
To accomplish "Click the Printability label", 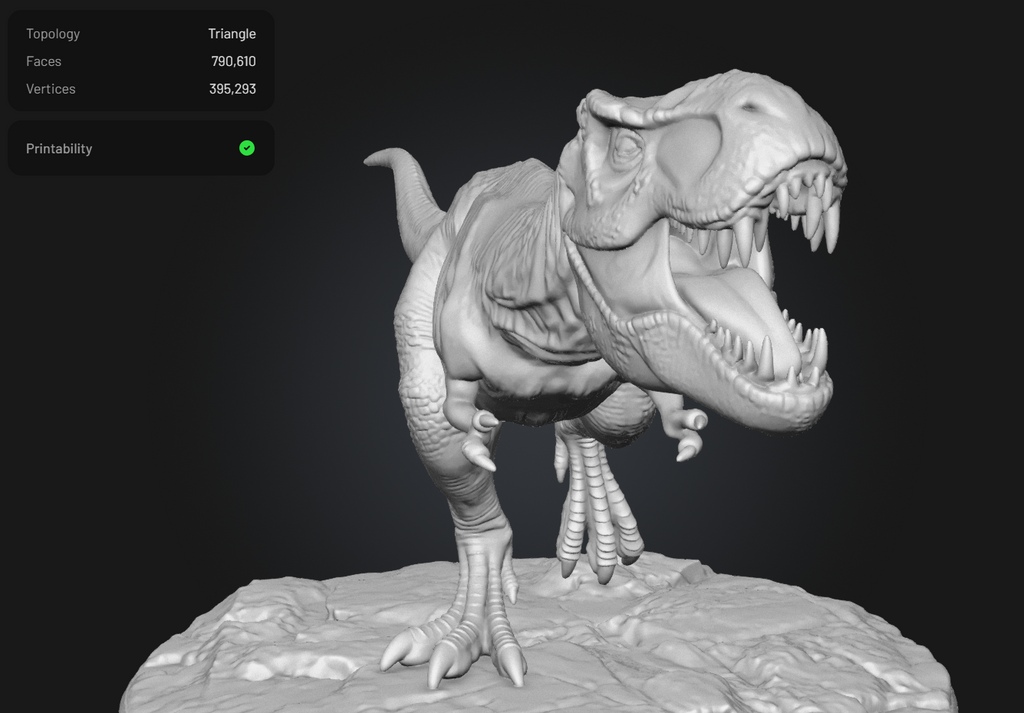I will pyautogui.click(x=59, y=149).
